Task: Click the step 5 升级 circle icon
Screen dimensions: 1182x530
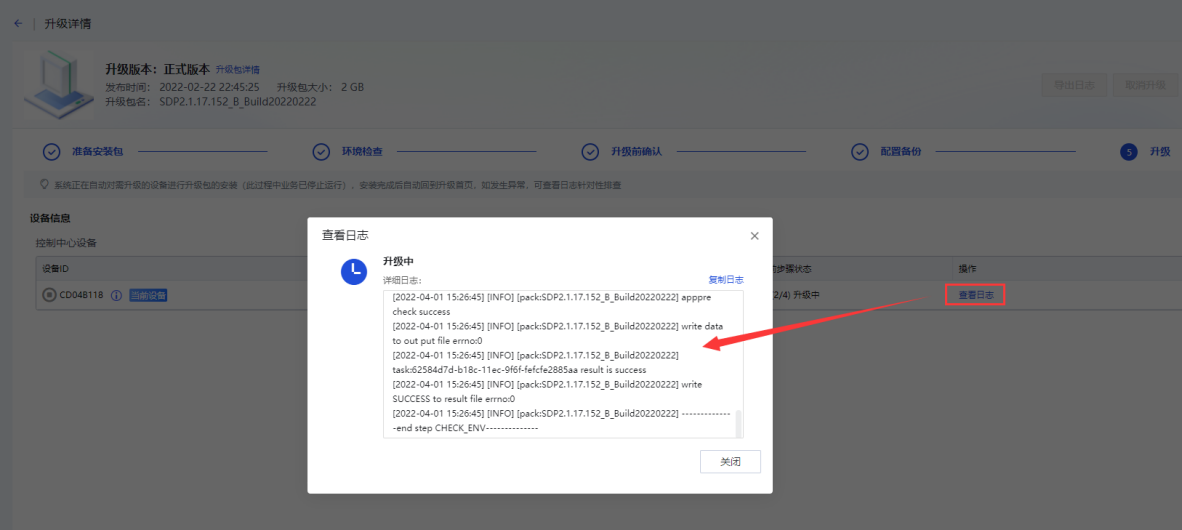Action: click(x=1129, y=152)
